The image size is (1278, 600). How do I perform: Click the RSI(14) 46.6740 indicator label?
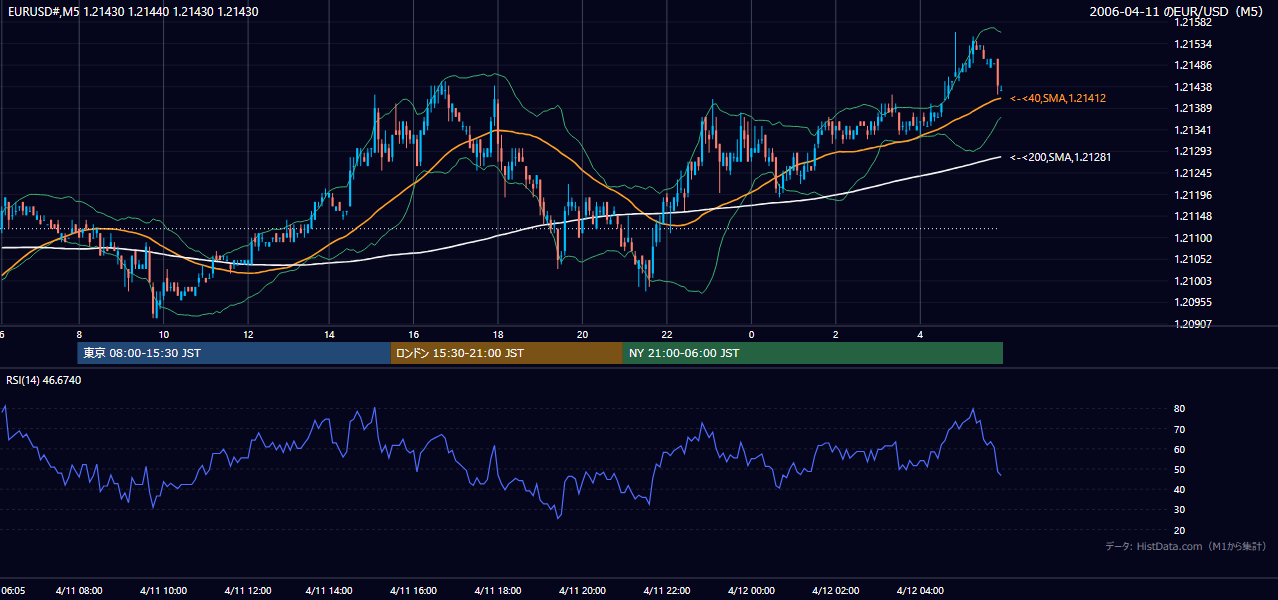pyautogui.click(x=43, y=380)
